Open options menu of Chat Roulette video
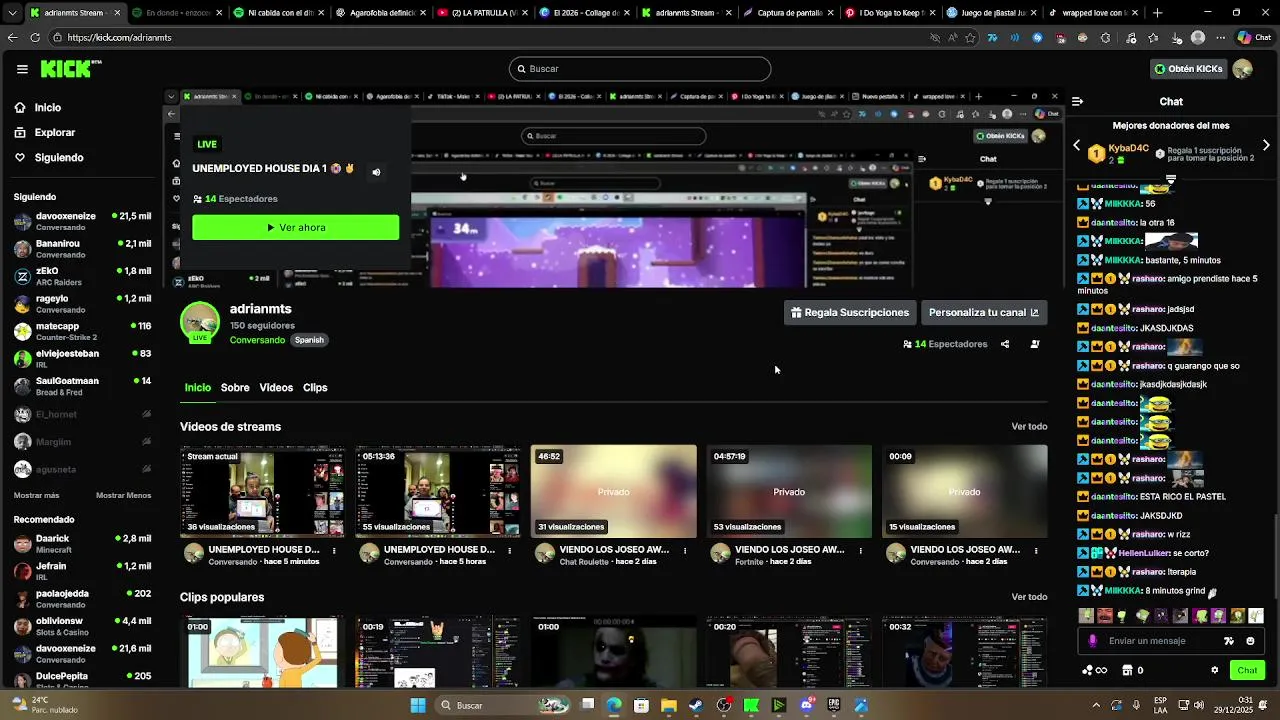 pos(685,550)
